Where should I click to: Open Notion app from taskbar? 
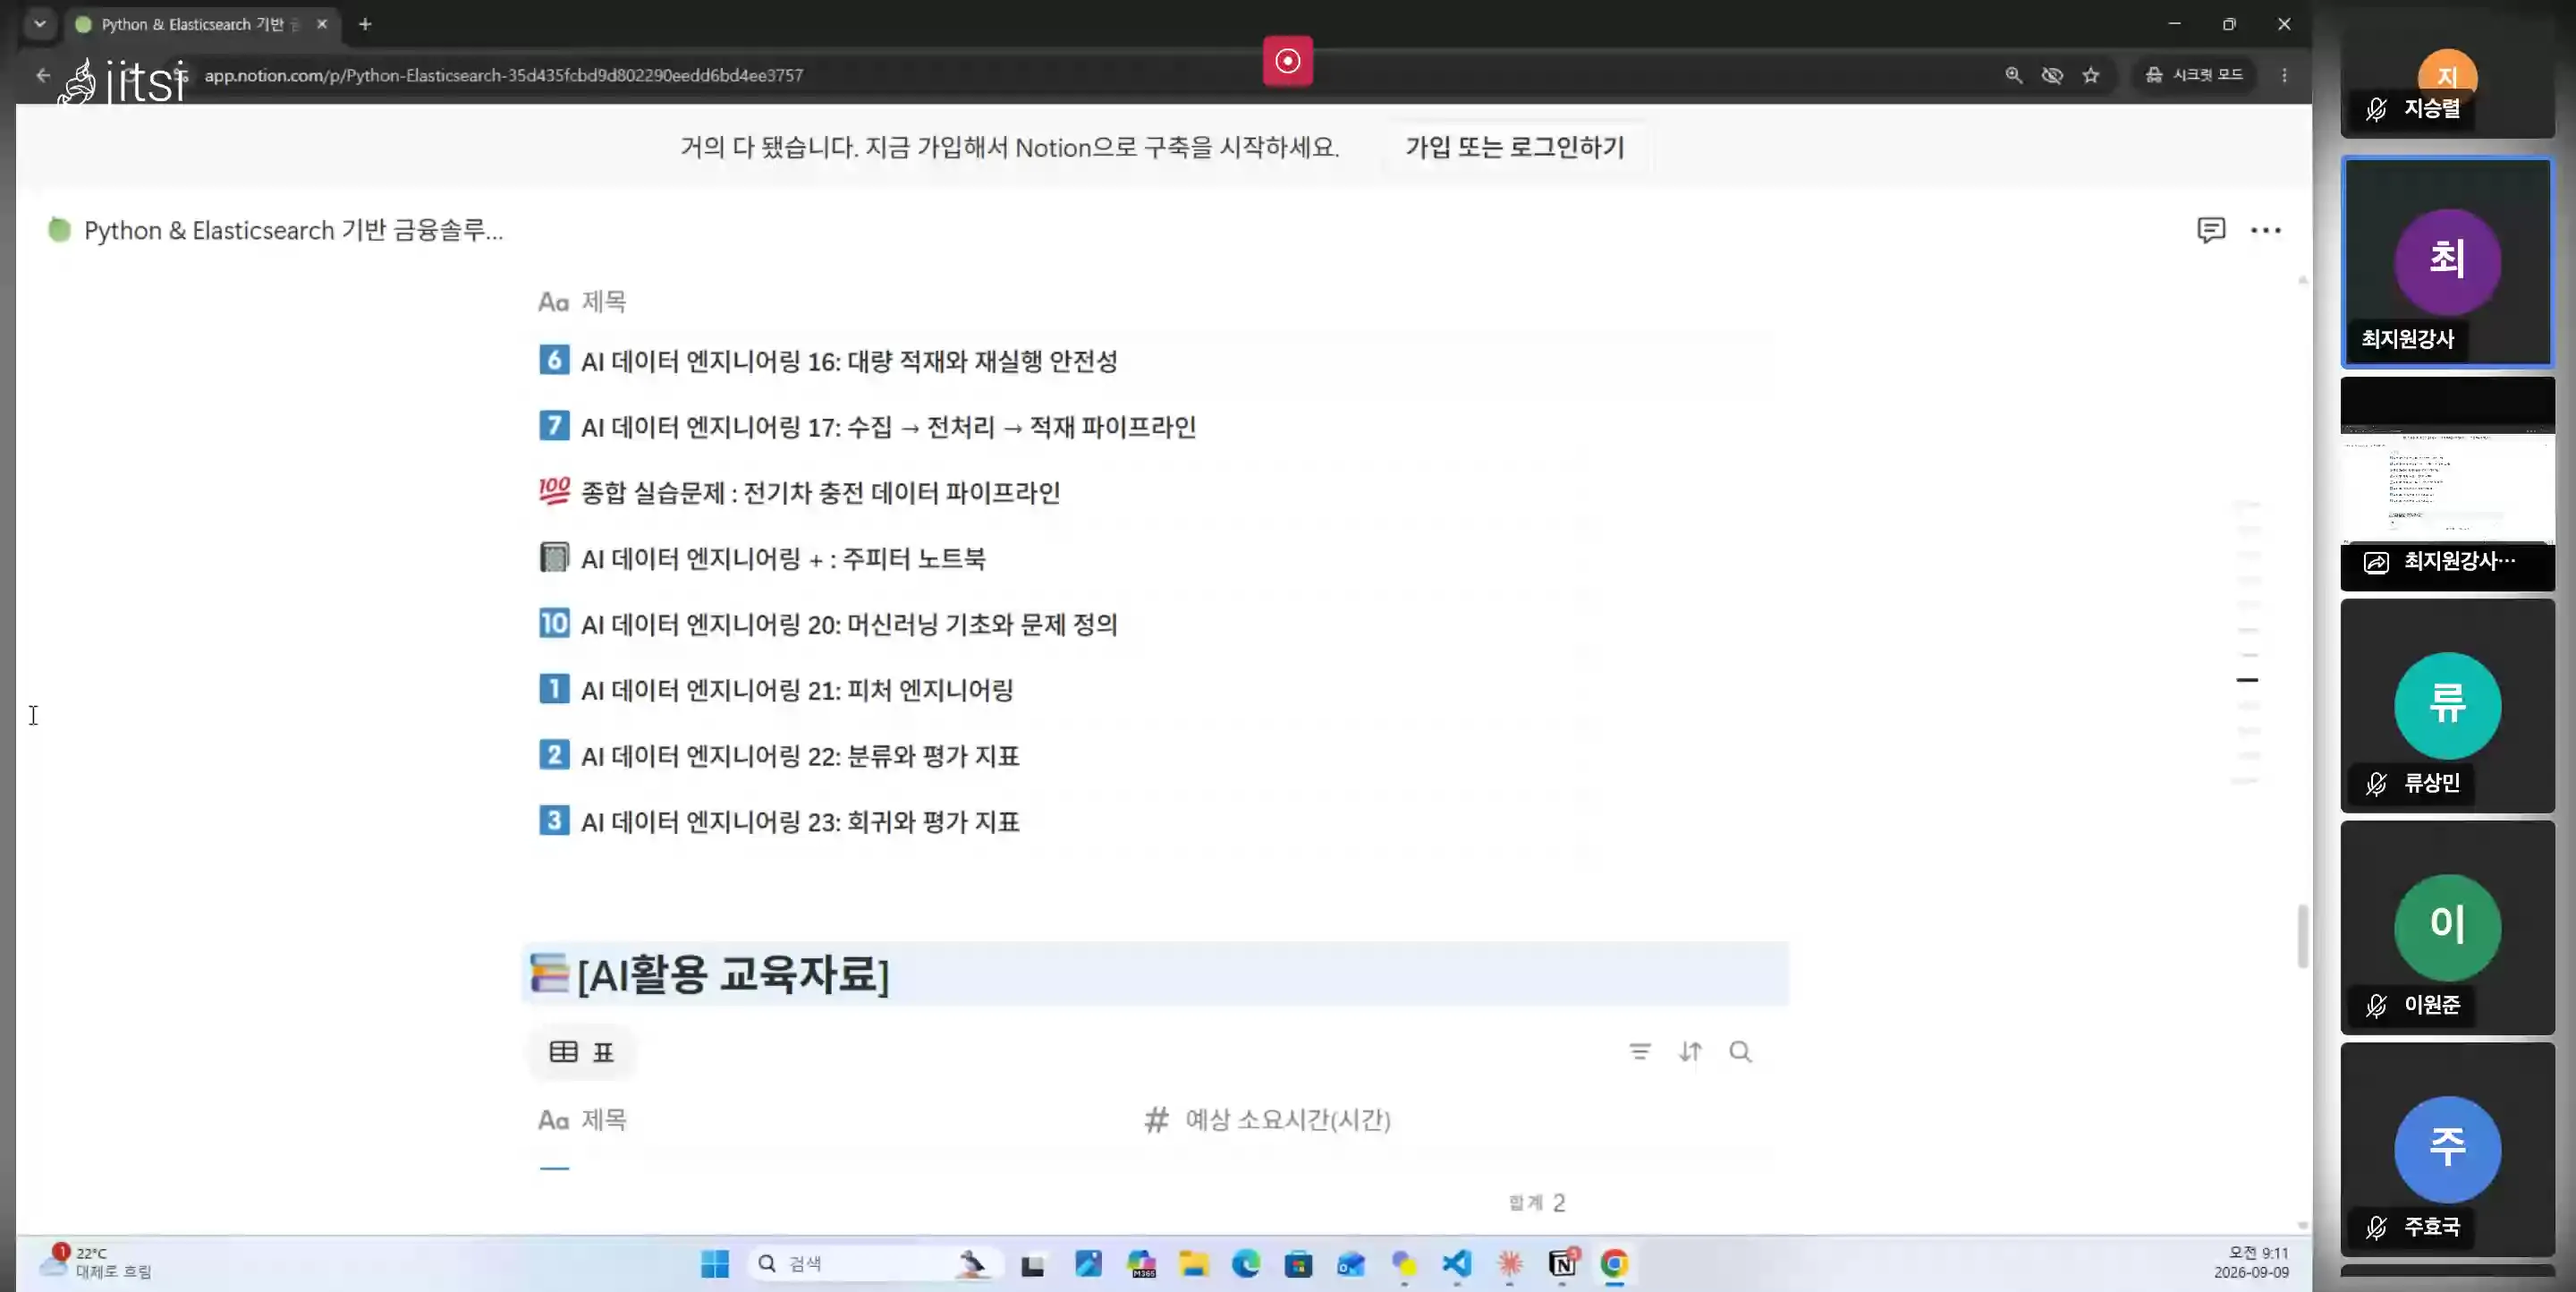click(1562, 1264)
